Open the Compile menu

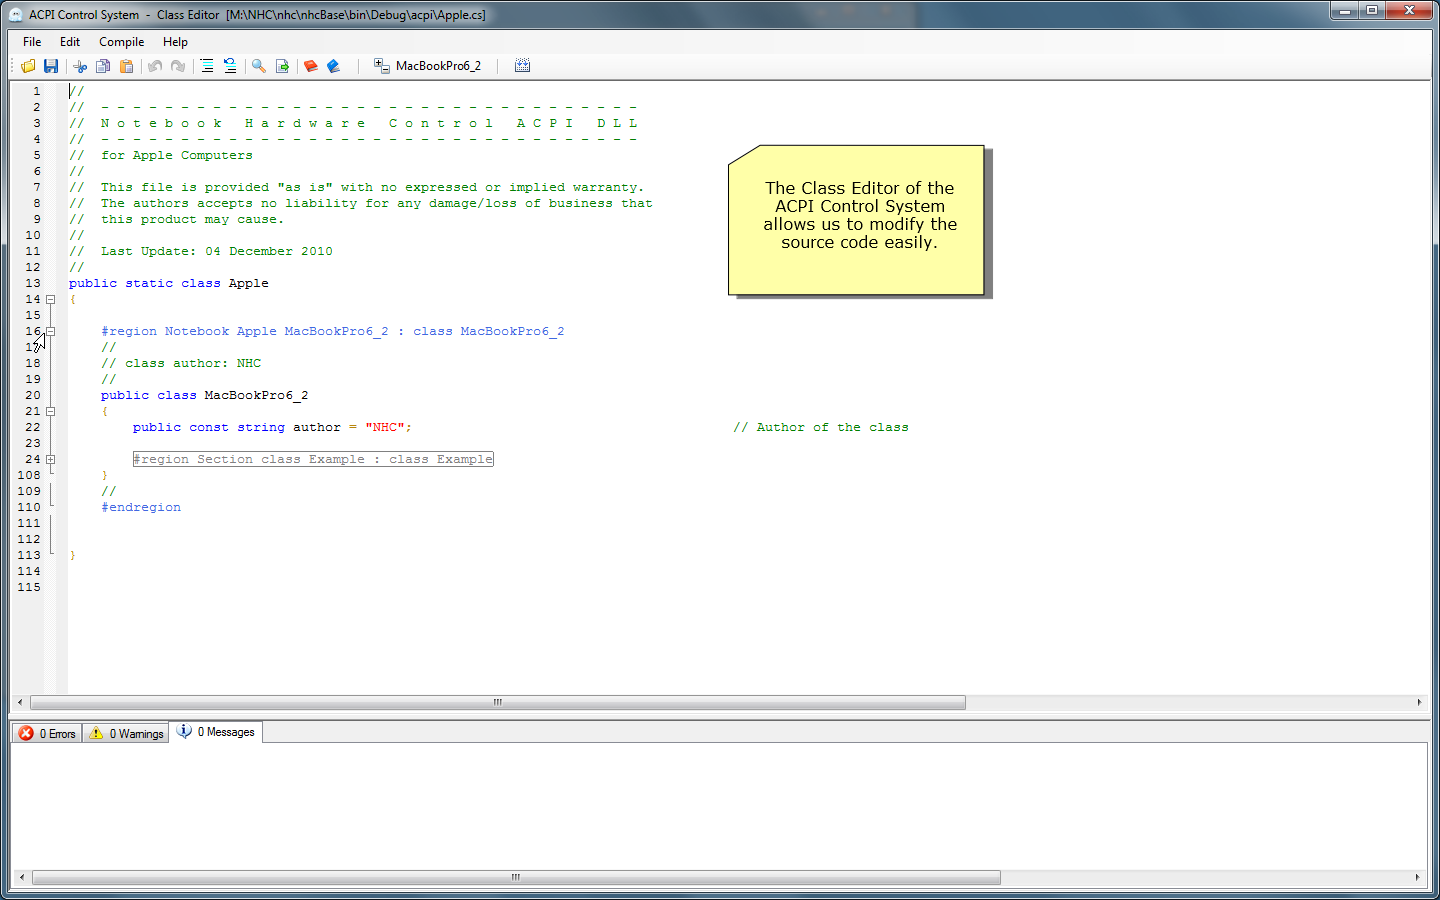click(x=121, y=42)
